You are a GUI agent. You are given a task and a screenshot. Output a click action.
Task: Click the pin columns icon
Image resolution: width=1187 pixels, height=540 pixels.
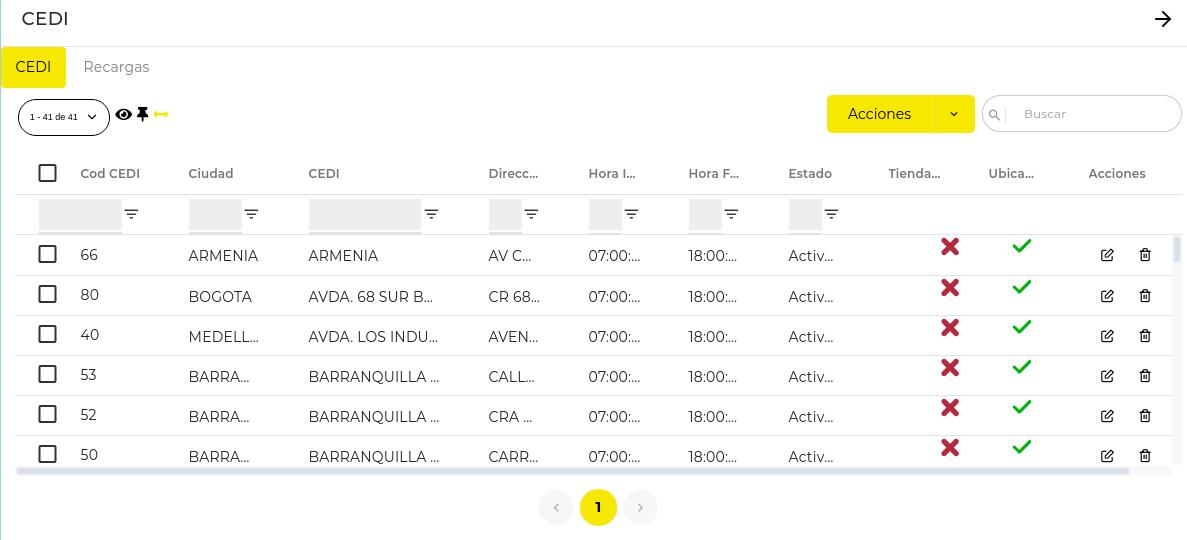(142, 114)
